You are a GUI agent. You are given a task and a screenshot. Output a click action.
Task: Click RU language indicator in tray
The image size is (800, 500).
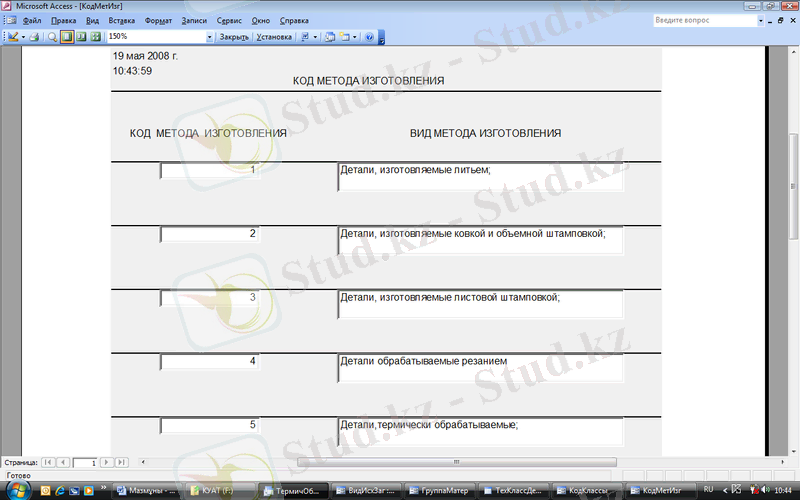(708, 489)
